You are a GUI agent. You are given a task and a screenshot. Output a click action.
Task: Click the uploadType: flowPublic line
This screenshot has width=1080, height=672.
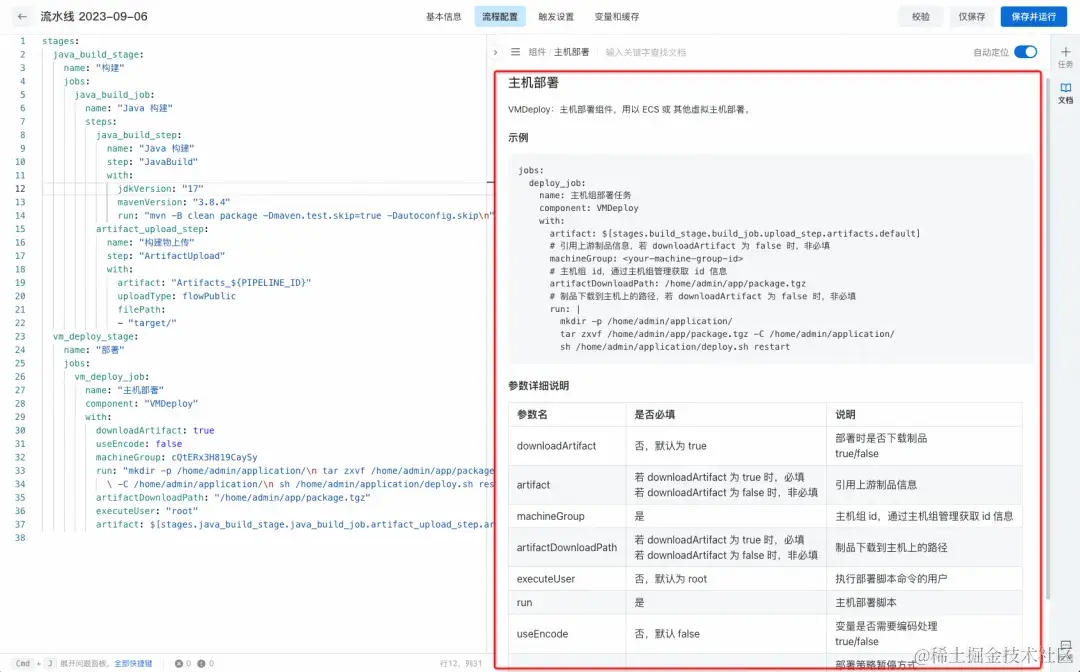(x=176, y=296)
